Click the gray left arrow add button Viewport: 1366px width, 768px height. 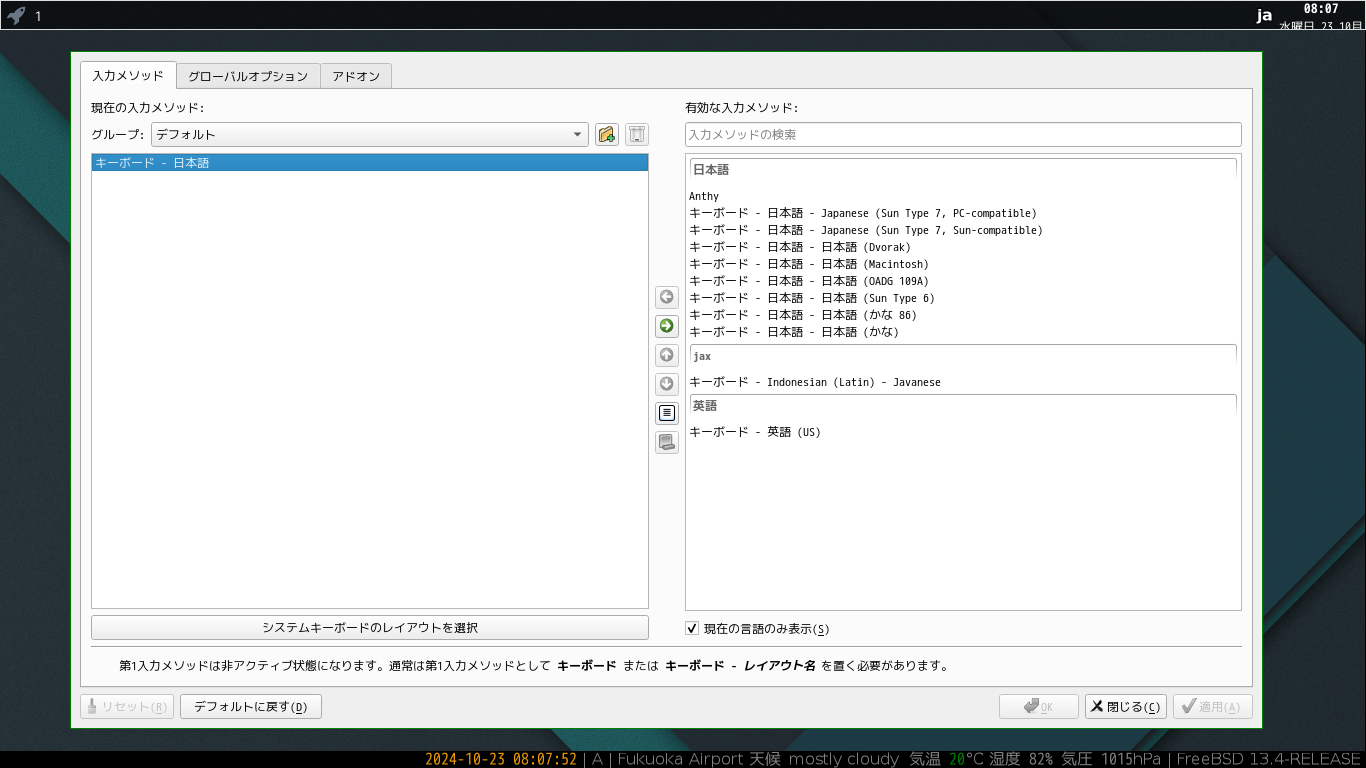tap(667, 297)
